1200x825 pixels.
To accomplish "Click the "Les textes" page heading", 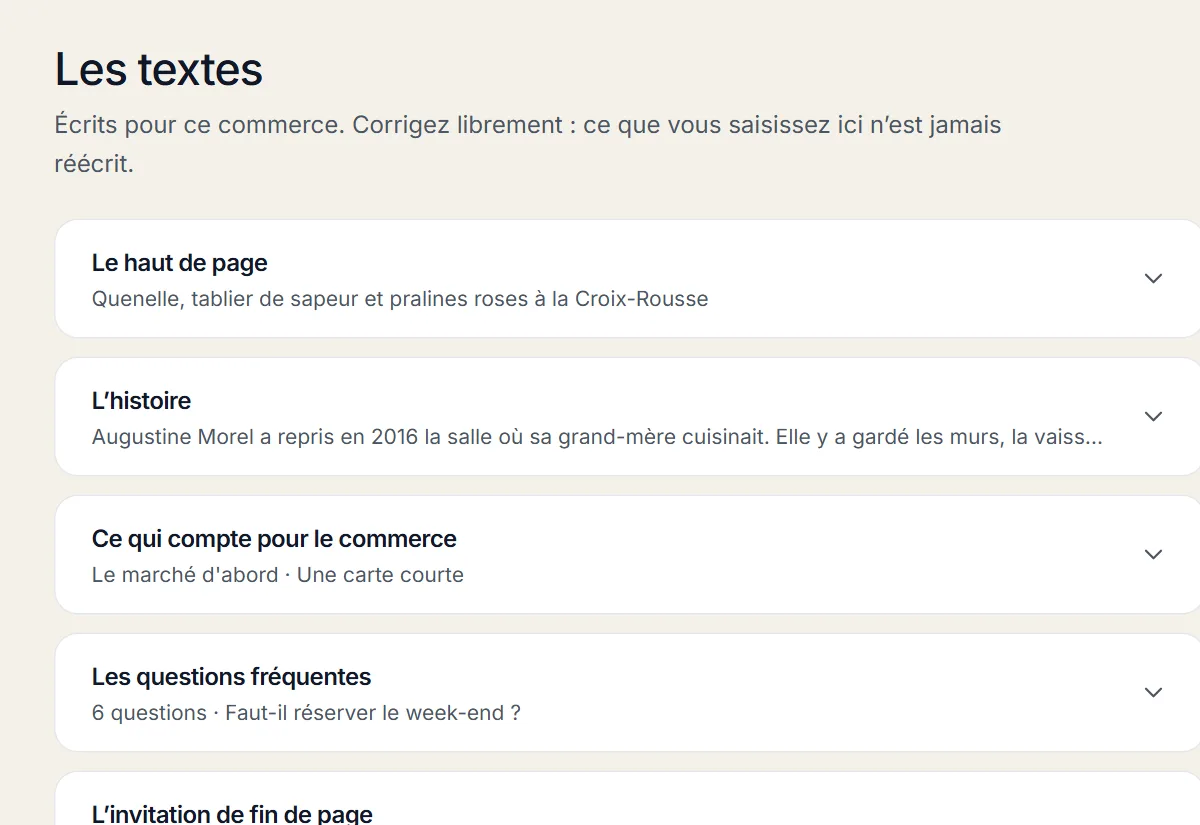I will click(159, 69).
